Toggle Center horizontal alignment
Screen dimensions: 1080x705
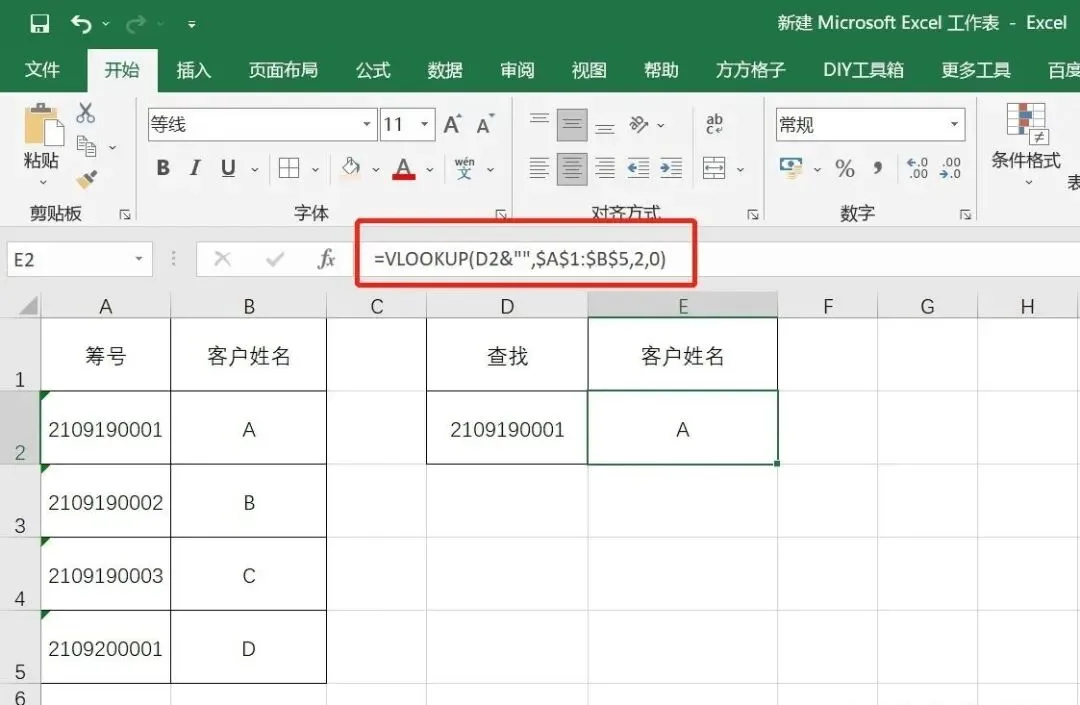coord(572,168)
